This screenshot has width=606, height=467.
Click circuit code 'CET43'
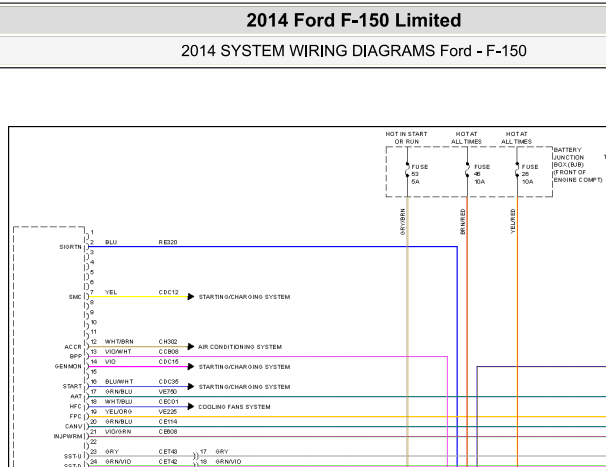pyautogui.click(x=168, y=452)
